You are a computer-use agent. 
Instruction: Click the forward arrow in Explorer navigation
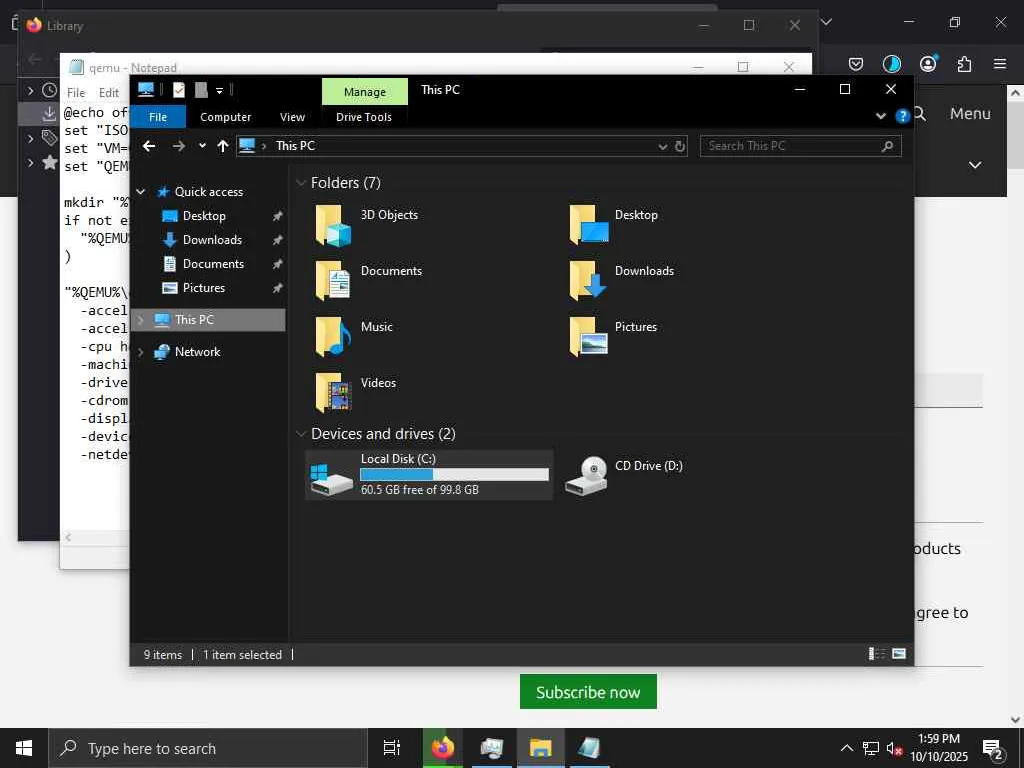tap(178, 146)
